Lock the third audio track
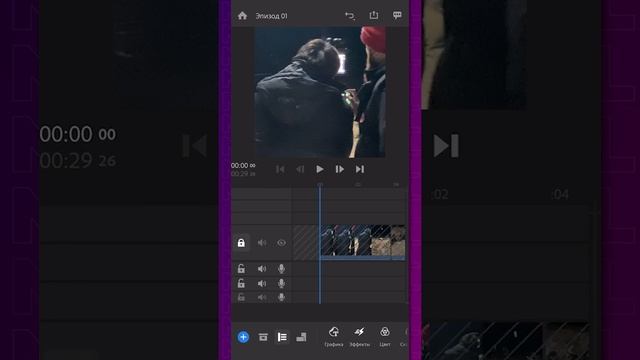Image resolution: width=640 pixels, height=360 pixels. coord(241,297)
